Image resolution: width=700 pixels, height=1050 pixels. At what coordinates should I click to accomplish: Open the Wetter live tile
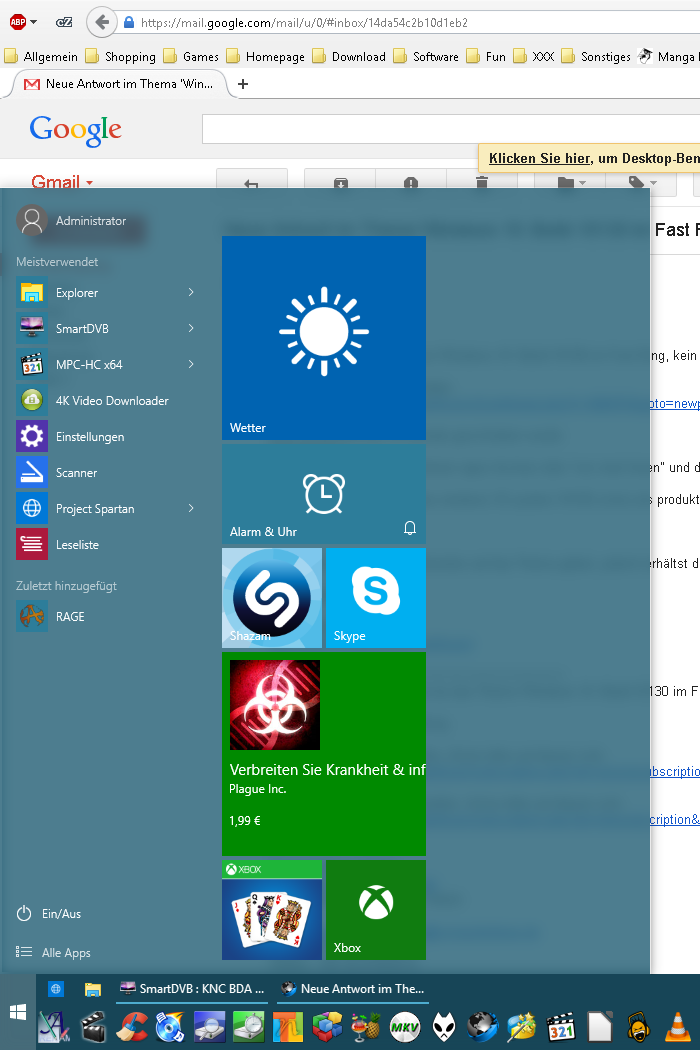point(324,338)
